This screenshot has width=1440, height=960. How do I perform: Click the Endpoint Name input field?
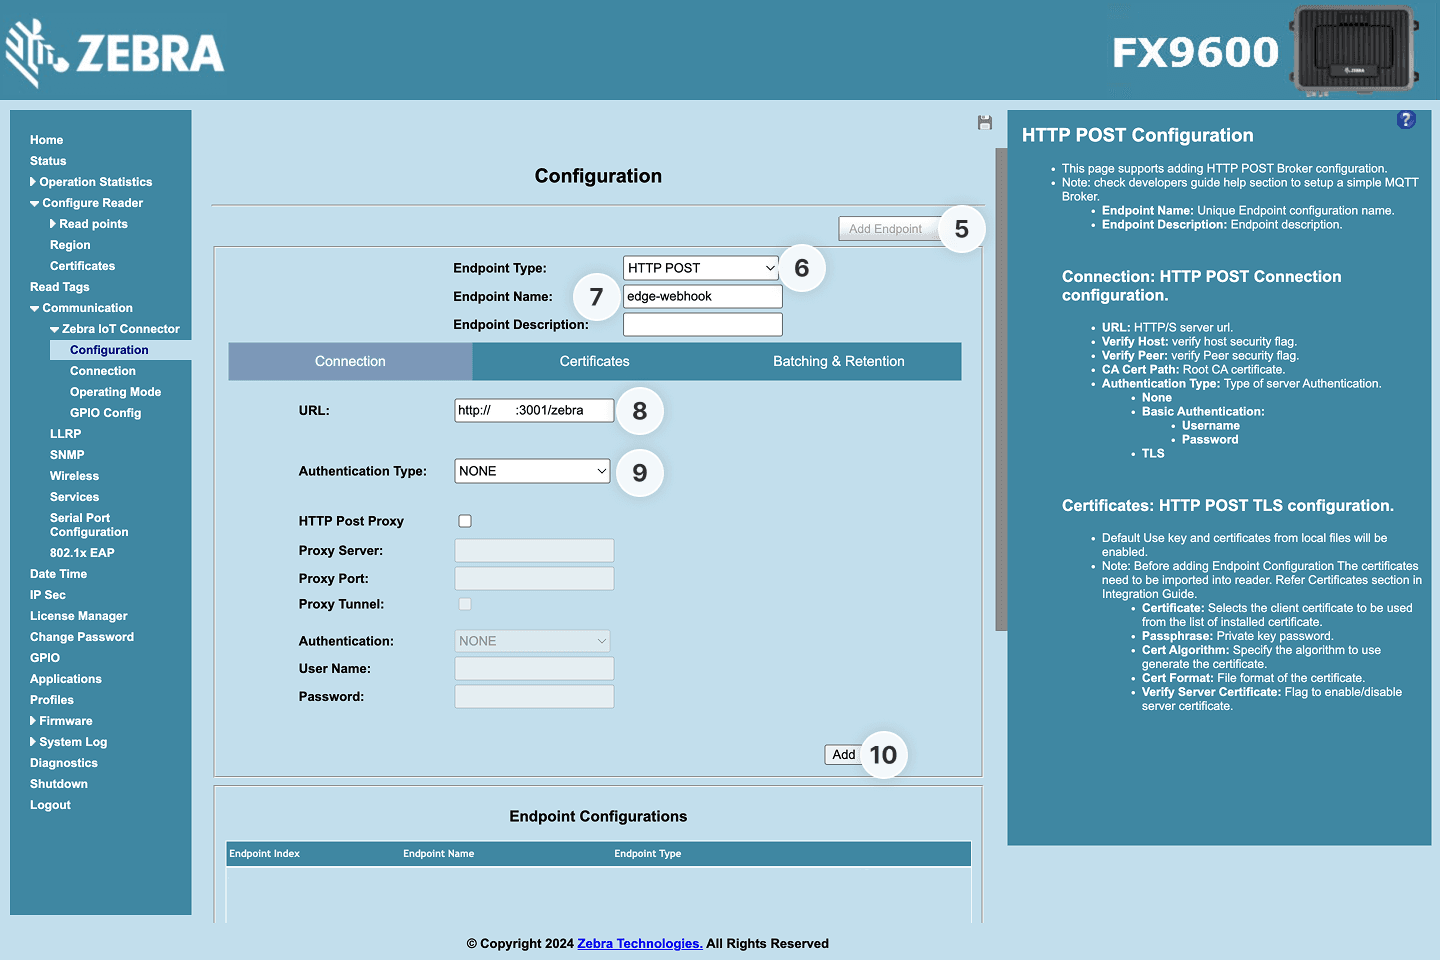[703, 296]
